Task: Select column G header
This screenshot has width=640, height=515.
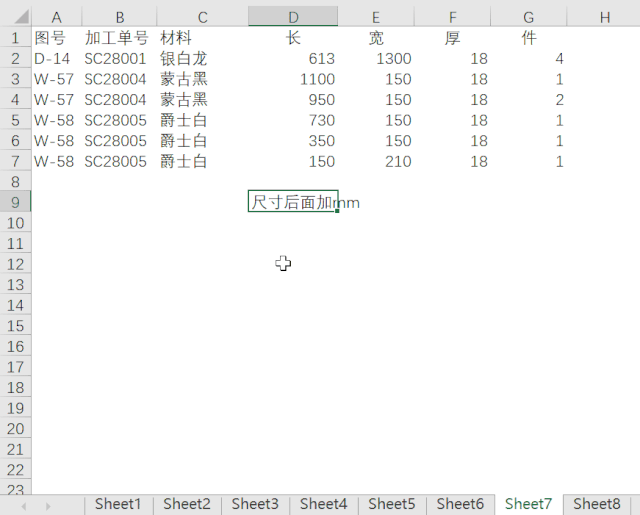Action: tap(529, 17)
